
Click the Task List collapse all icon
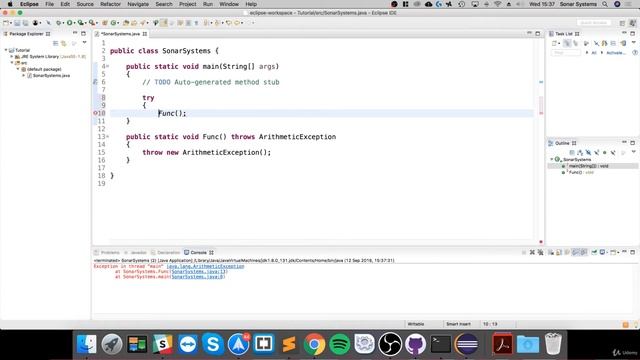pyautogui.click(x=613, y=43)
